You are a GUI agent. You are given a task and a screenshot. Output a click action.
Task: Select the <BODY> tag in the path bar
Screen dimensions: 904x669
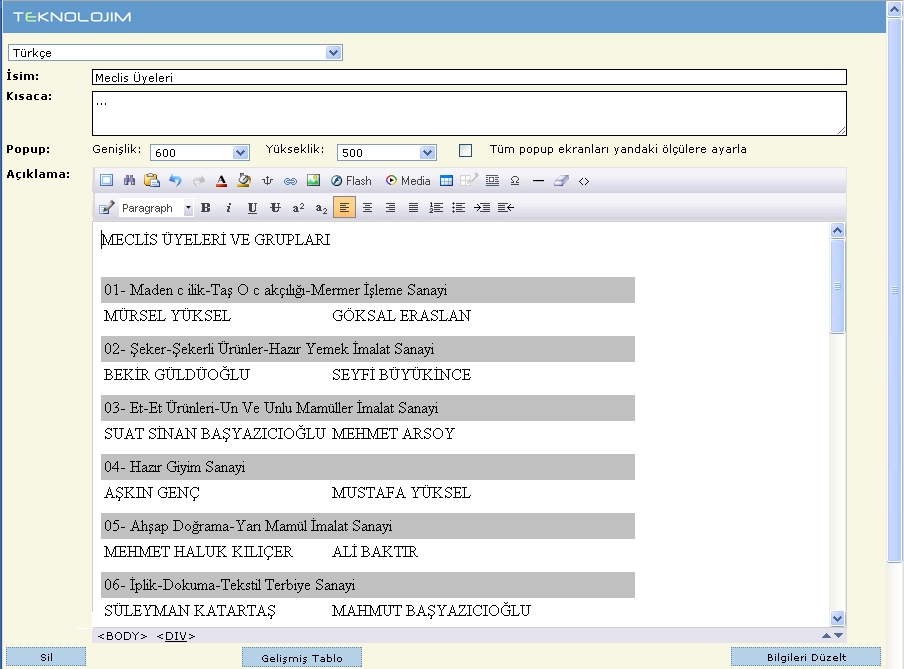[122, 636]
